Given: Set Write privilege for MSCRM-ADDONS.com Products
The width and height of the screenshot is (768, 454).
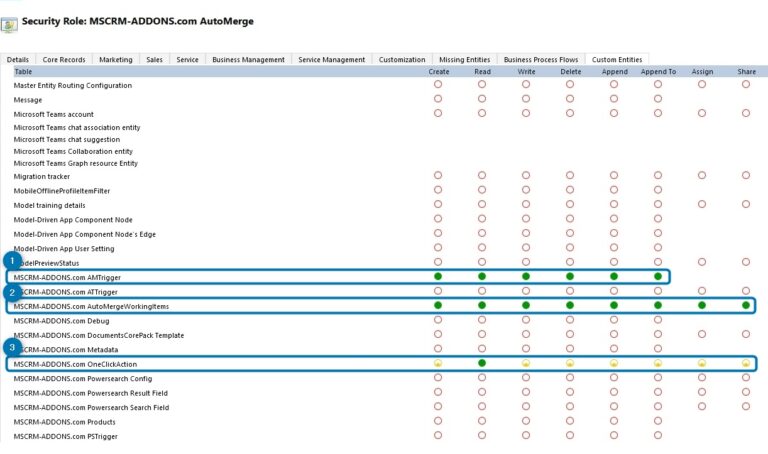Looking at the screenshot, I should (526, 421).
